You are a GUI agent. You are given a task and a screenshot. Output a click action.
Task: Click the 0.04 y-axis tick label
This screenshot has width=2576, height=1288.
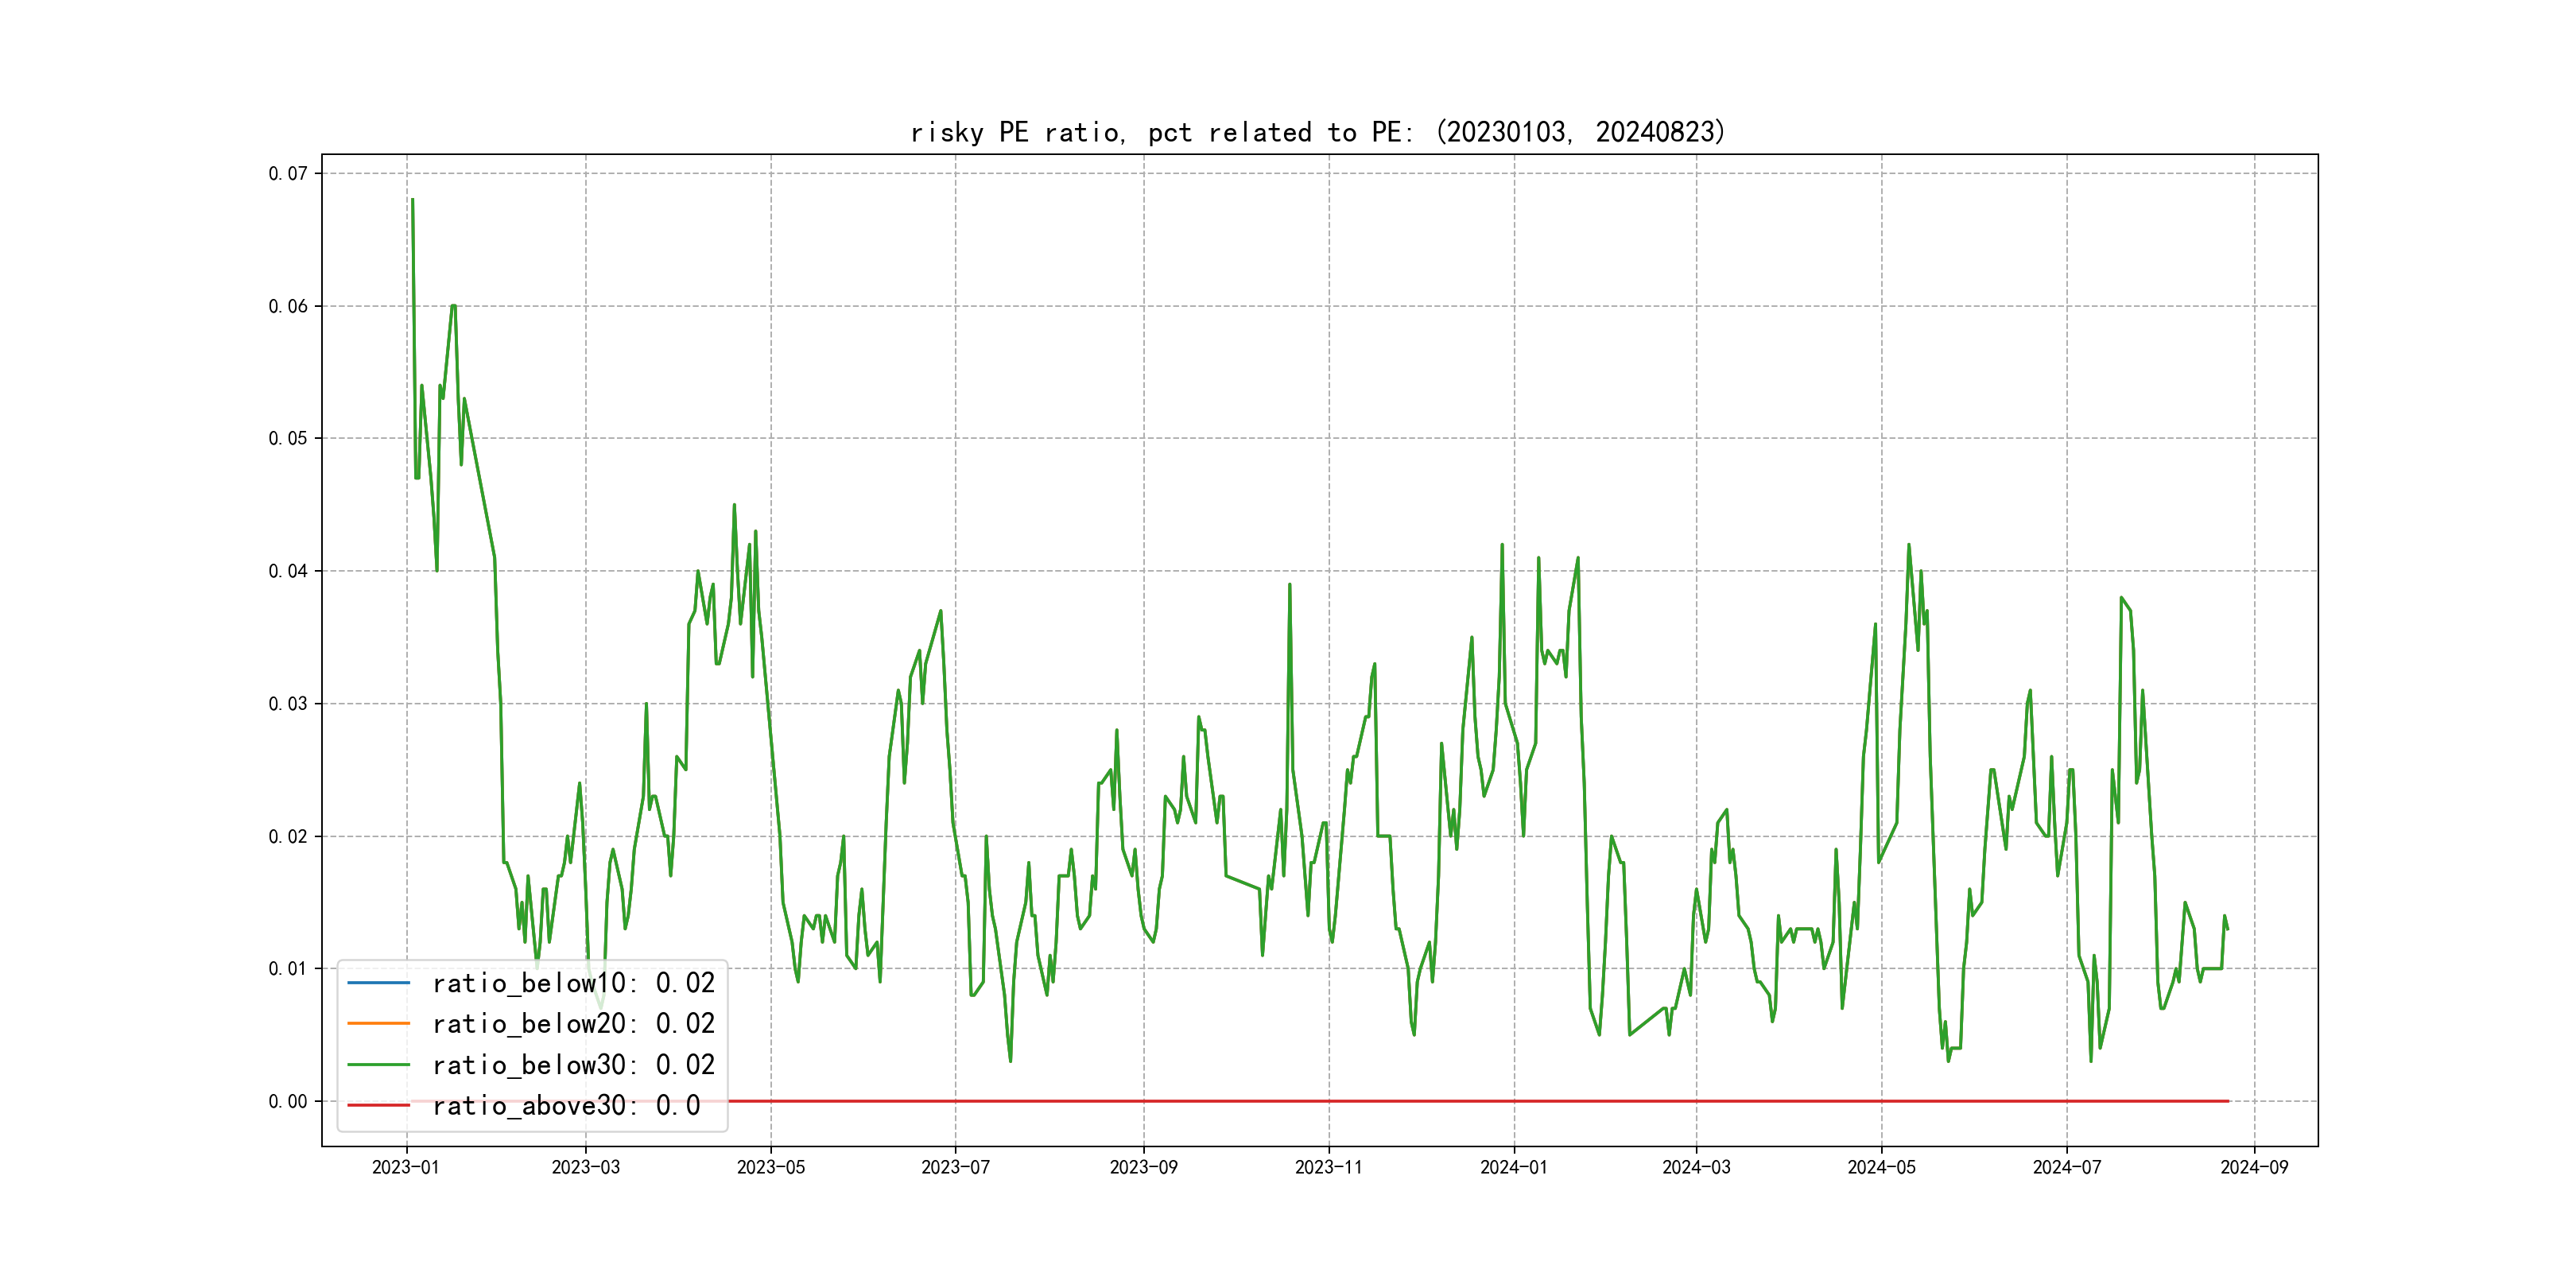click(288, 571)
